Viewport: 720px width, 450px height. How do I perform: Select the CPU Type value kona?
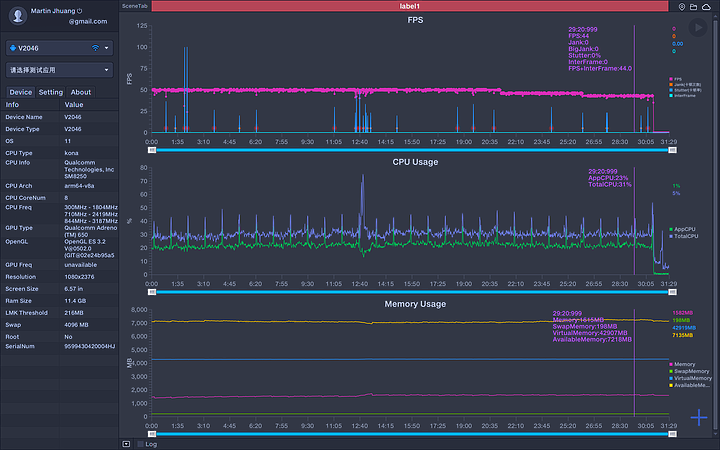(x=71, y=153)
